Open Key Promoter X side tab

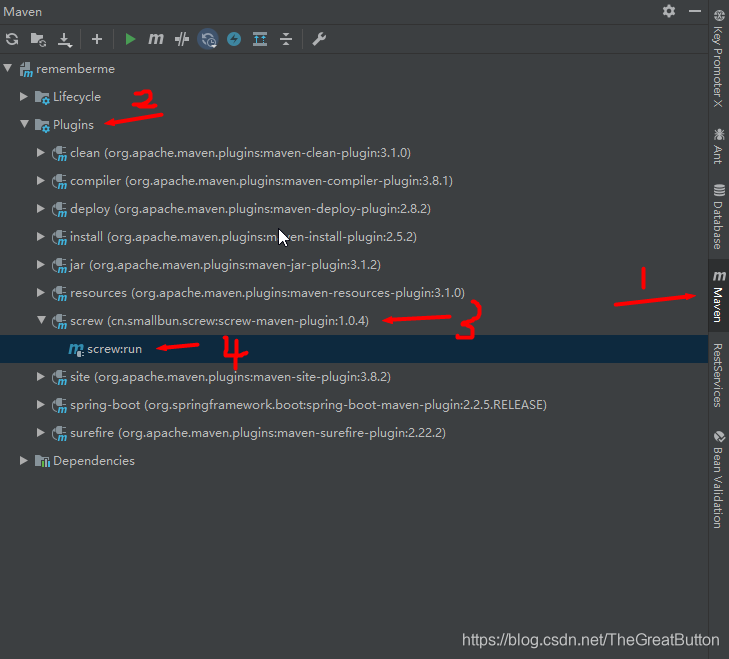(x=719, y=59)
